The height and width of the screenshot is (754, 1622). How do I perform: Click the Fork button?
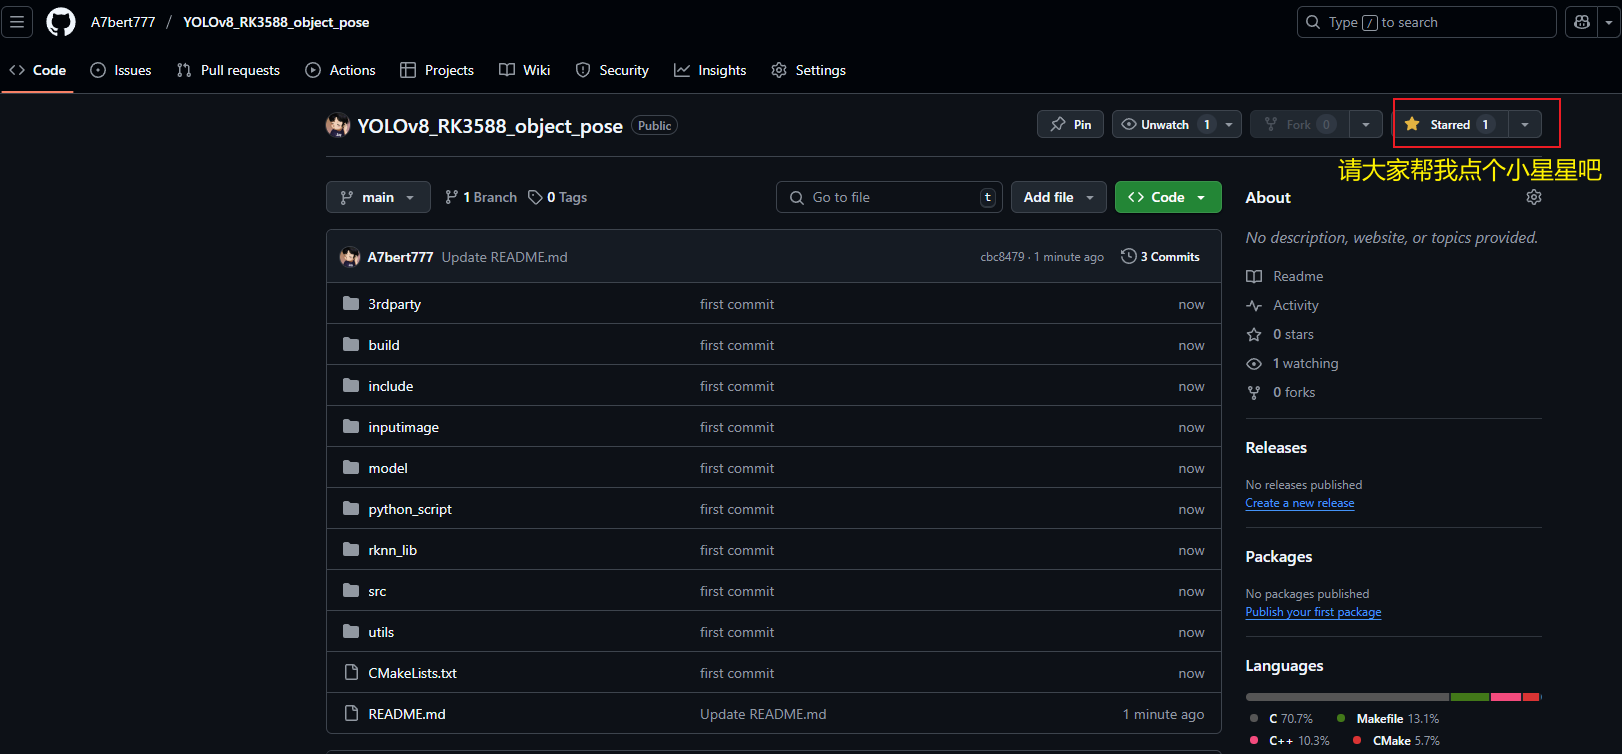(1300, 124)
